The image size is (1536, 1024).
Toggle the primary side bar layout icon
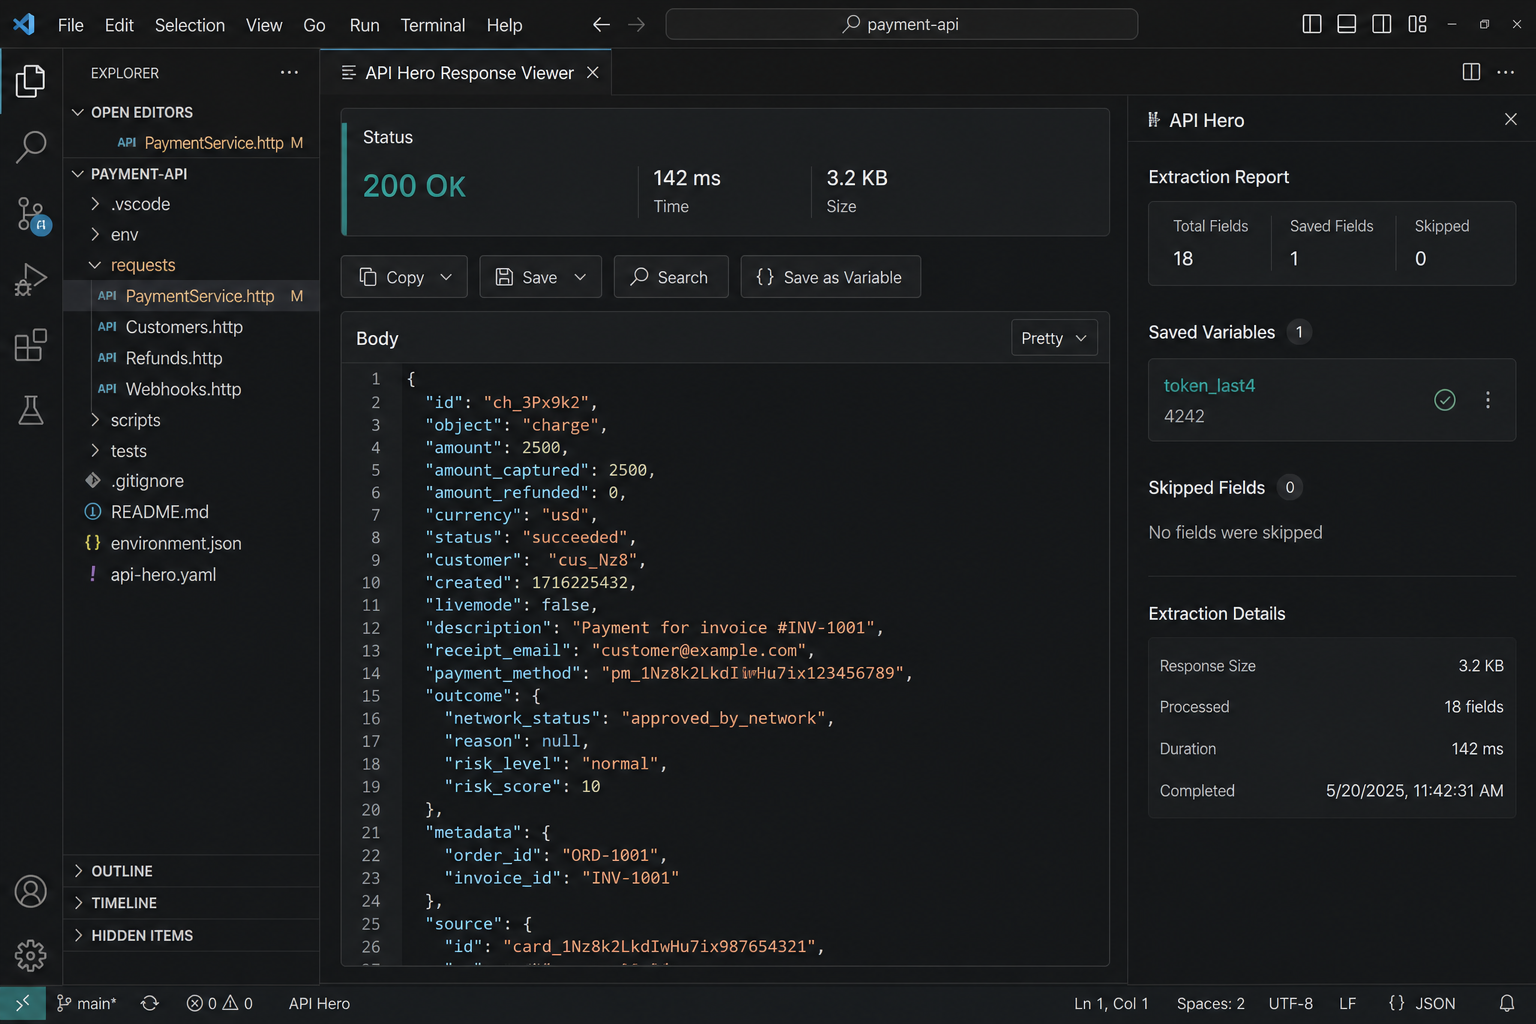coord(1312,24)
